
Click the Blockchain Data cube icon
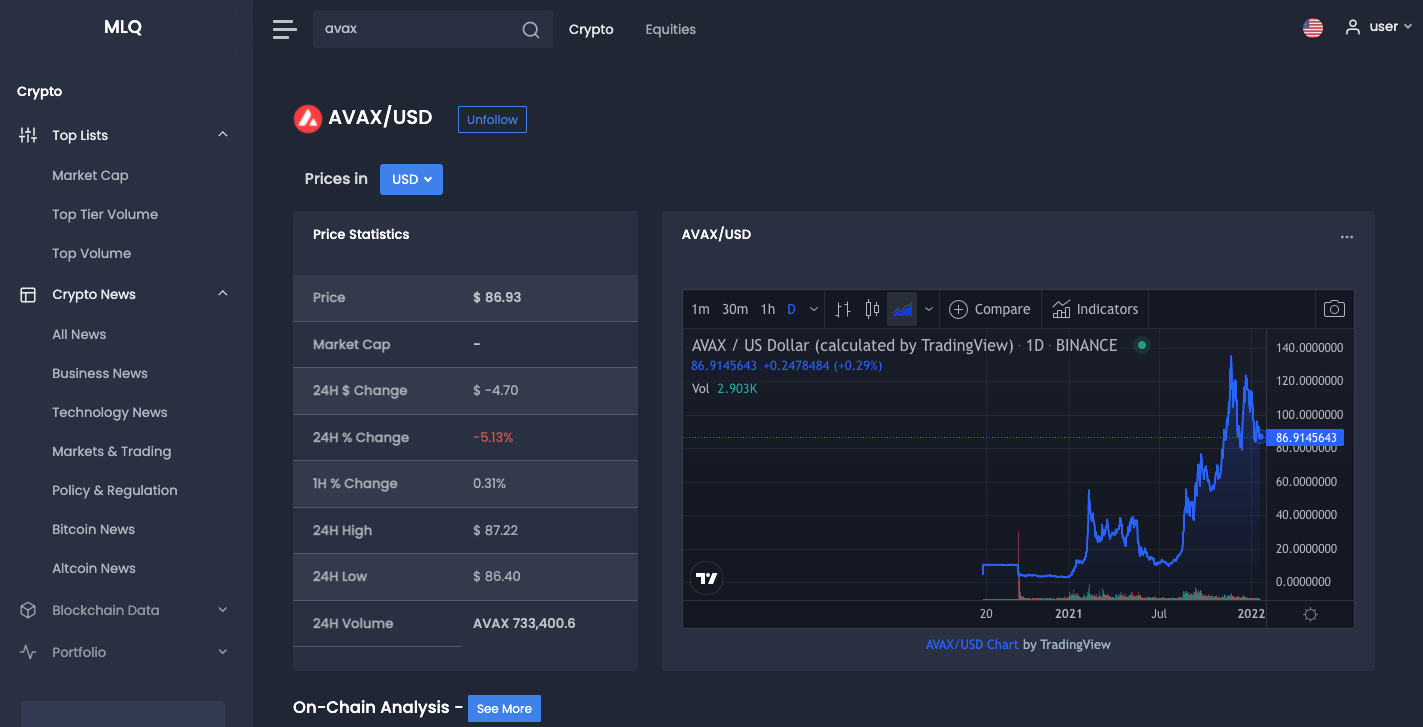28,610
